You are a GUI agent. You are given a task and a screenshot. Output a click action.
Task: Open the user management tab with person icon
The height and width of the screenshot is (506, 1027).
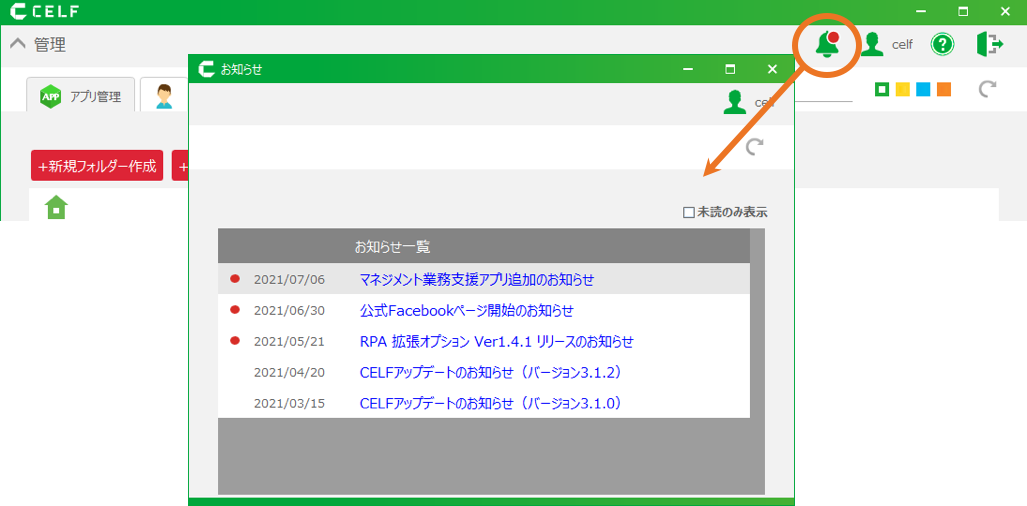164,96
